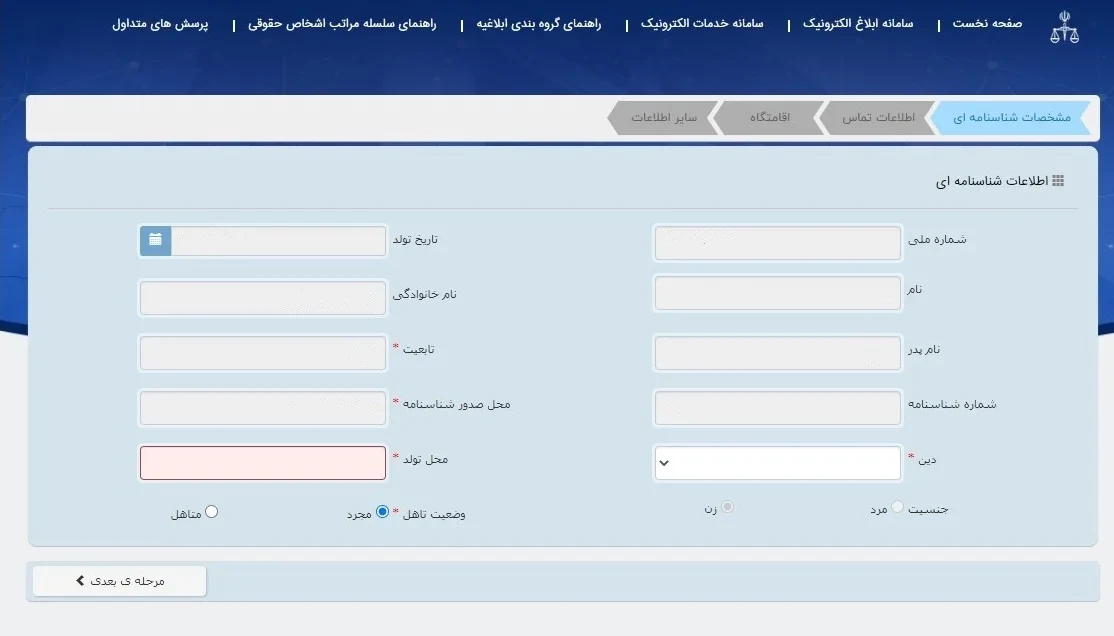
Task: Choose متاهل as marital status
Action: coord(211,510)
